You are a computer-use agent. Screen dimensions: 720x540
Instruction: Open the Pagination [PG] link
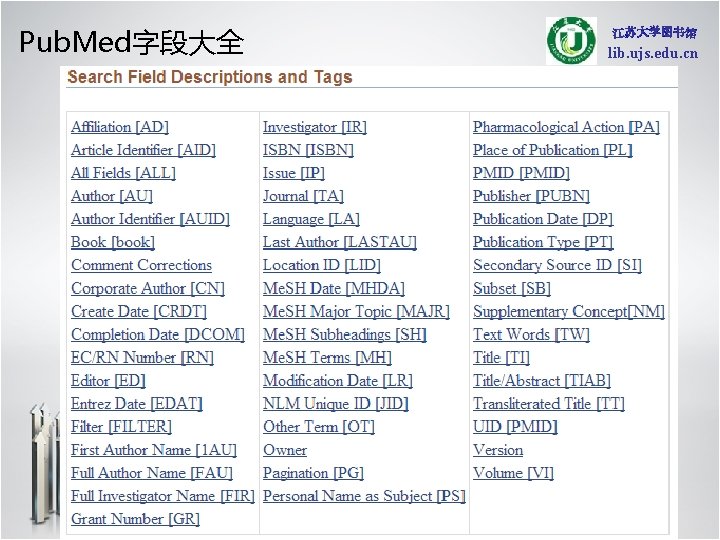tap(313, 473)
